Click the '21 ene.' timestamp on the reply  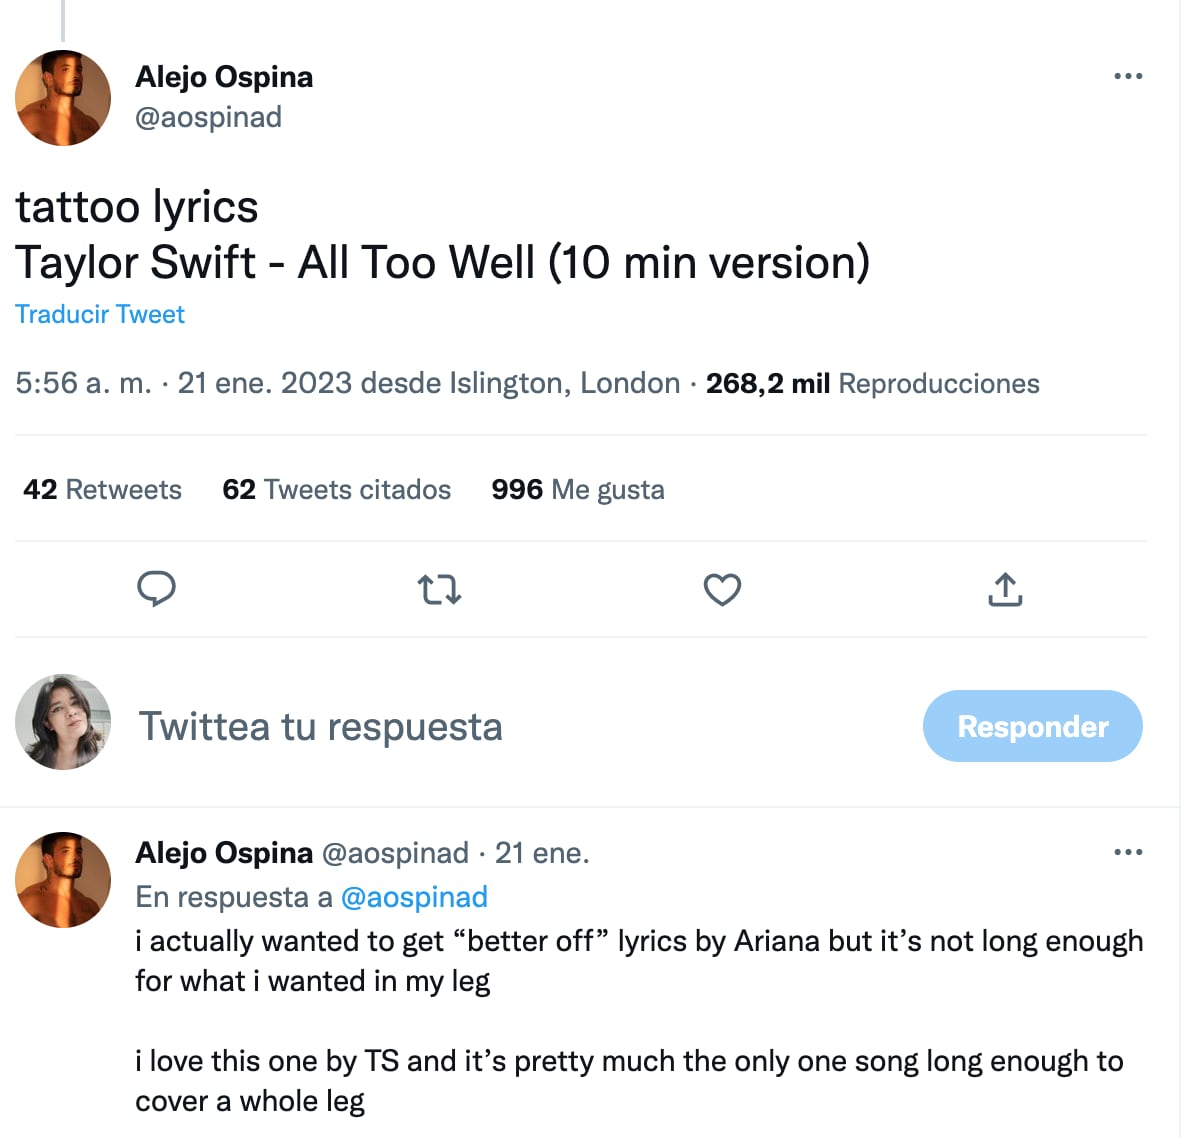[x=542, y=853]
